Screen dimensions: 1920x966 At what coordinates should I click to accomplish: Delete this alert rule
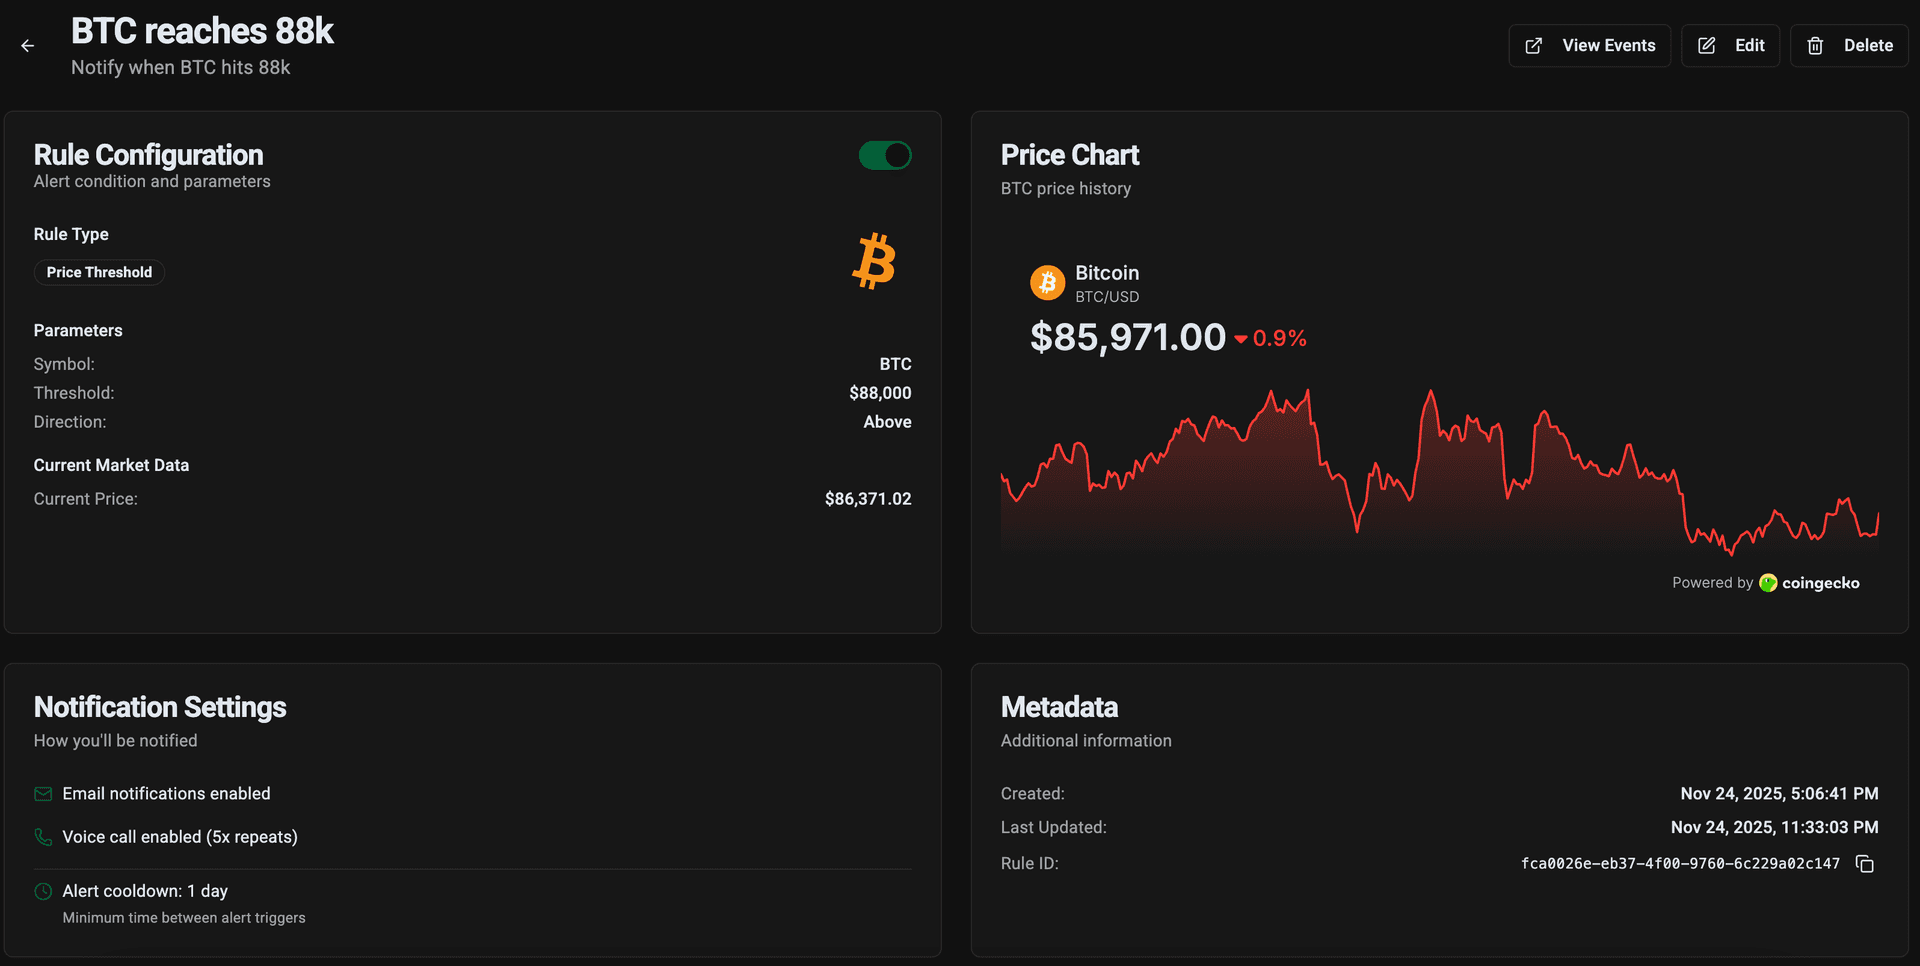coord(1849,46)
